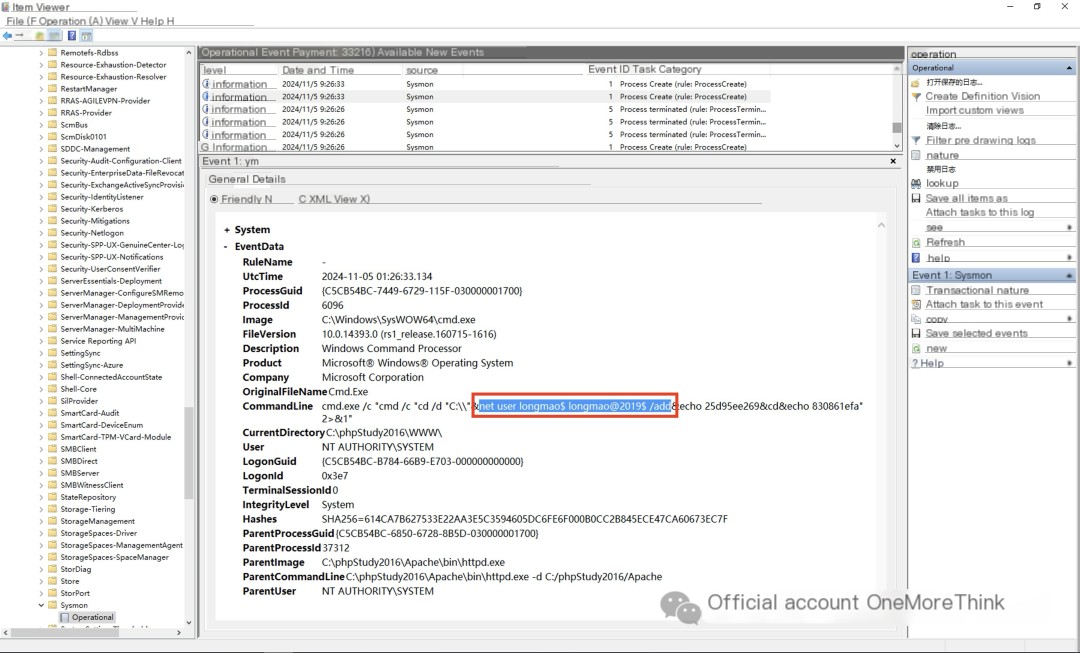The height and width of the screenshot is (653, 1080).
Task: Click the Transactional nature sheet icon
Action: click(x=916, y=291)
